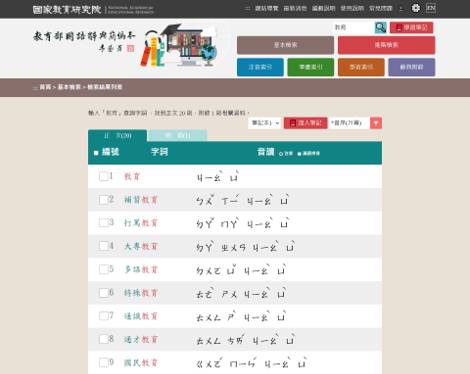Screen dimensions: 470x374
Task: Check the box for row 5 多語教育
Action: [104, 269]
